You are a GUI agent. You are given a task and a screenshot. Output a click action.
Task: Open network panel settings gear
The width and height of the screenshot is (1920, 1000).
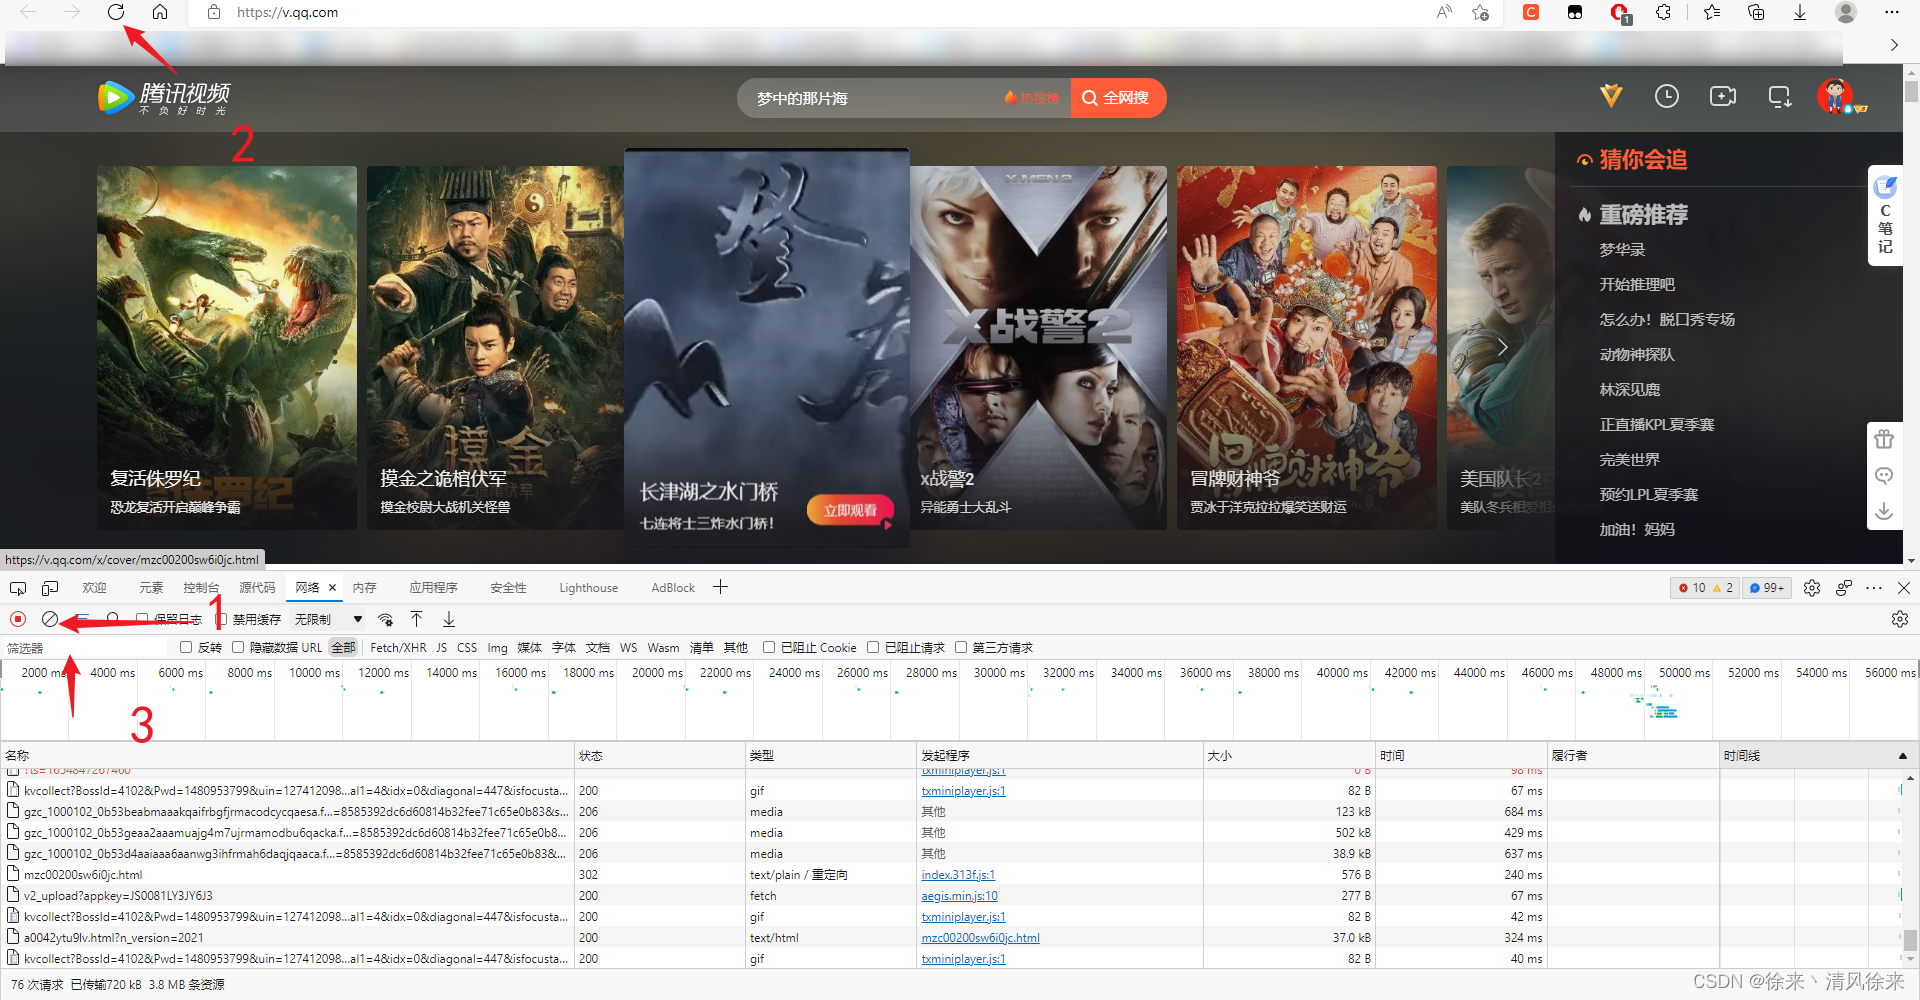tap(1900, 619)
